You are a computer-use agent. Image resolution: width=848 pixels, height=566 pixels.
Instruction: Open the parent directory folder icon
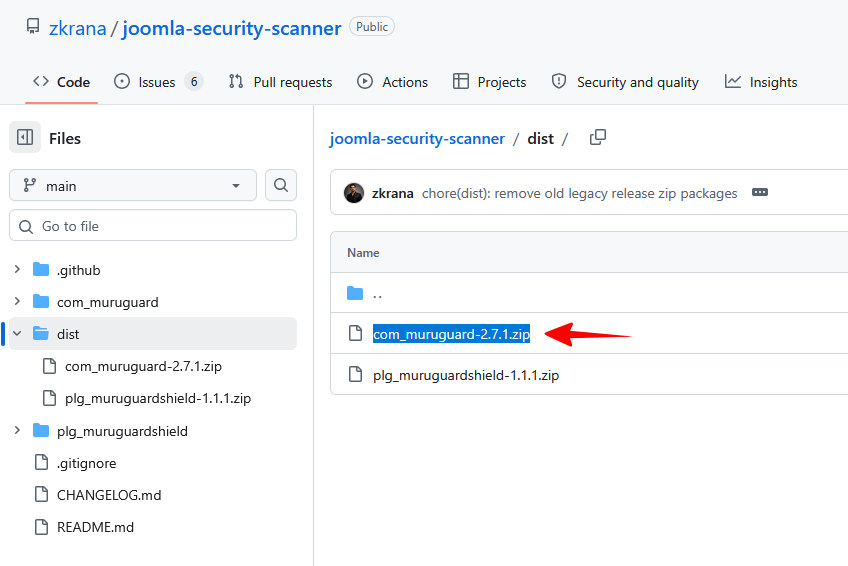(x=355, y=294)
